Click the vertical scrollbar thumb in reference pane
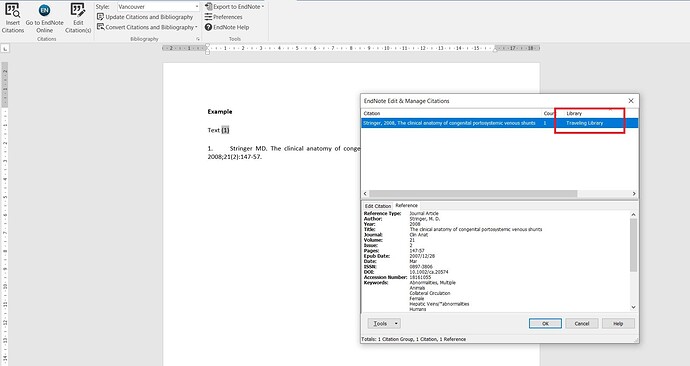 [x=633, y=245]
